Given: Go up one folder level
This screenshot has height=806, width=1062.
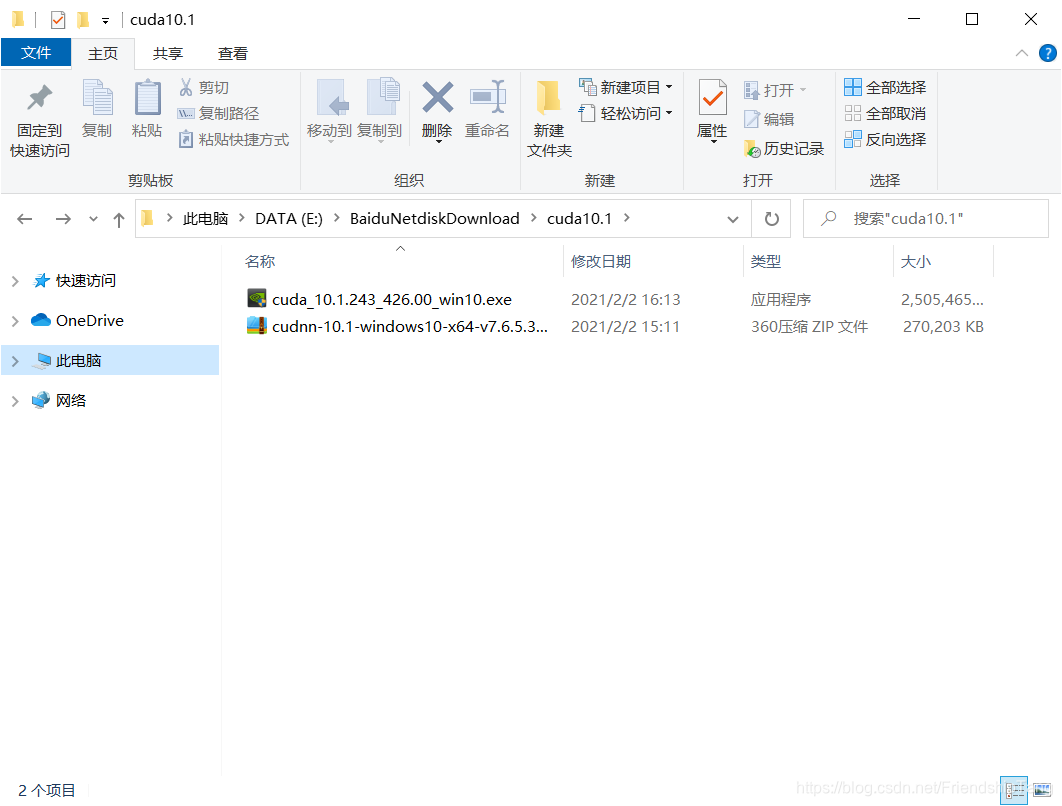Looking at the screenshot, I should [x=119, y=219].
